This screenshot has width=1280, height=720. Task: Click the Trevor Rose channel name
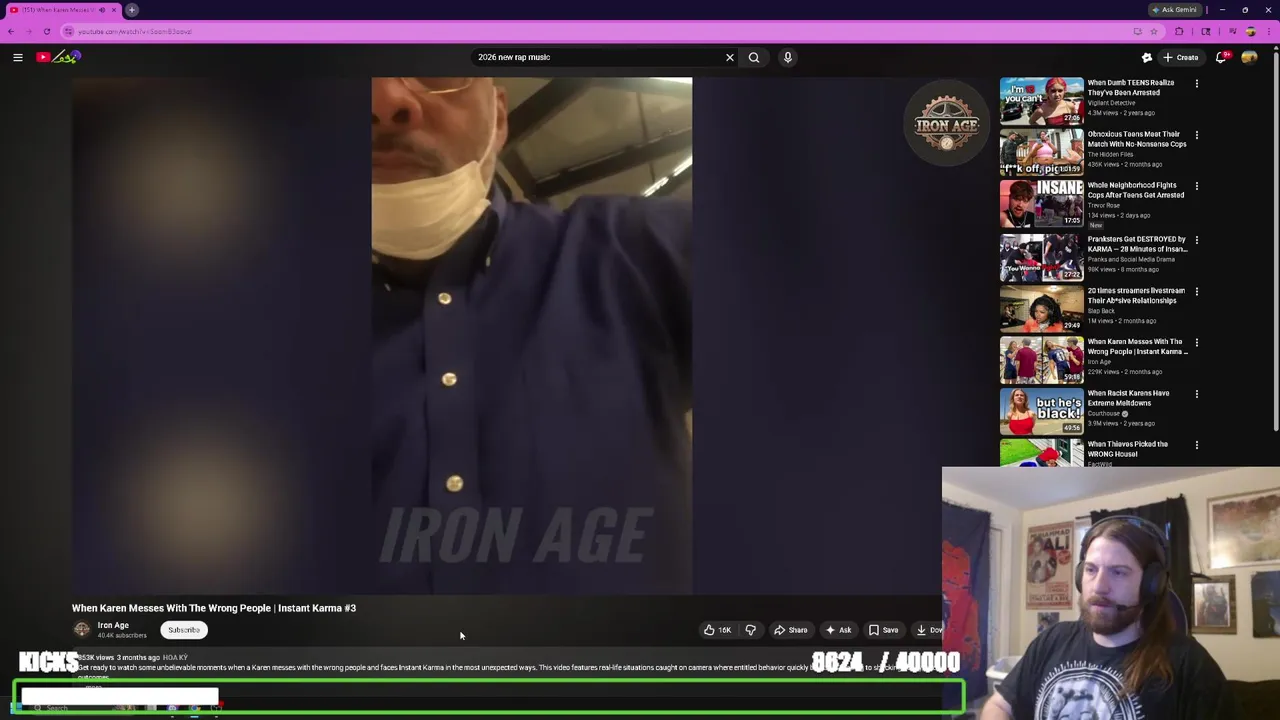tap(1105, 205)
